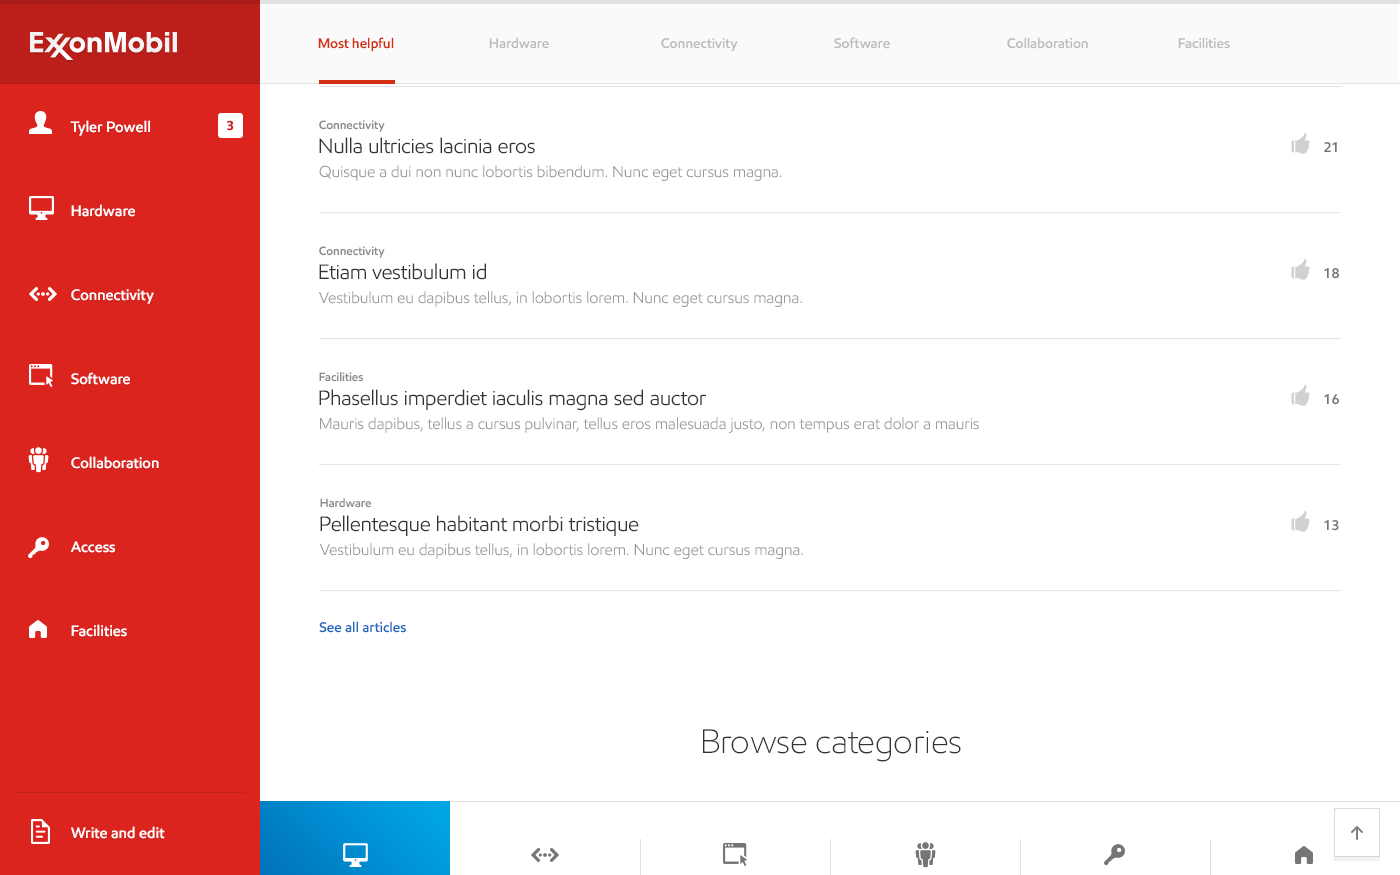Viewport: 1400px width, 875px height.
Task: Click the Connectivity arrows icon in sidebar
Action: click(x=42, y=294)
